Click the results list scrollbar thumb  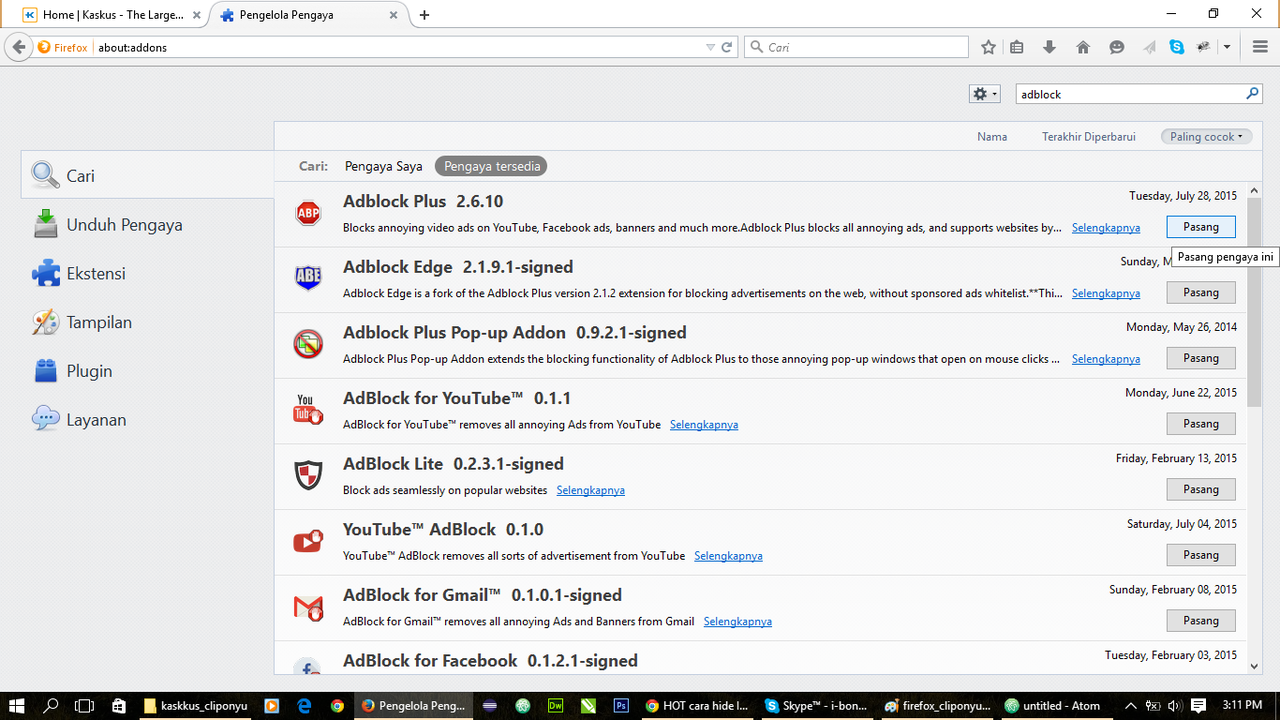(x=1254, y=303)
